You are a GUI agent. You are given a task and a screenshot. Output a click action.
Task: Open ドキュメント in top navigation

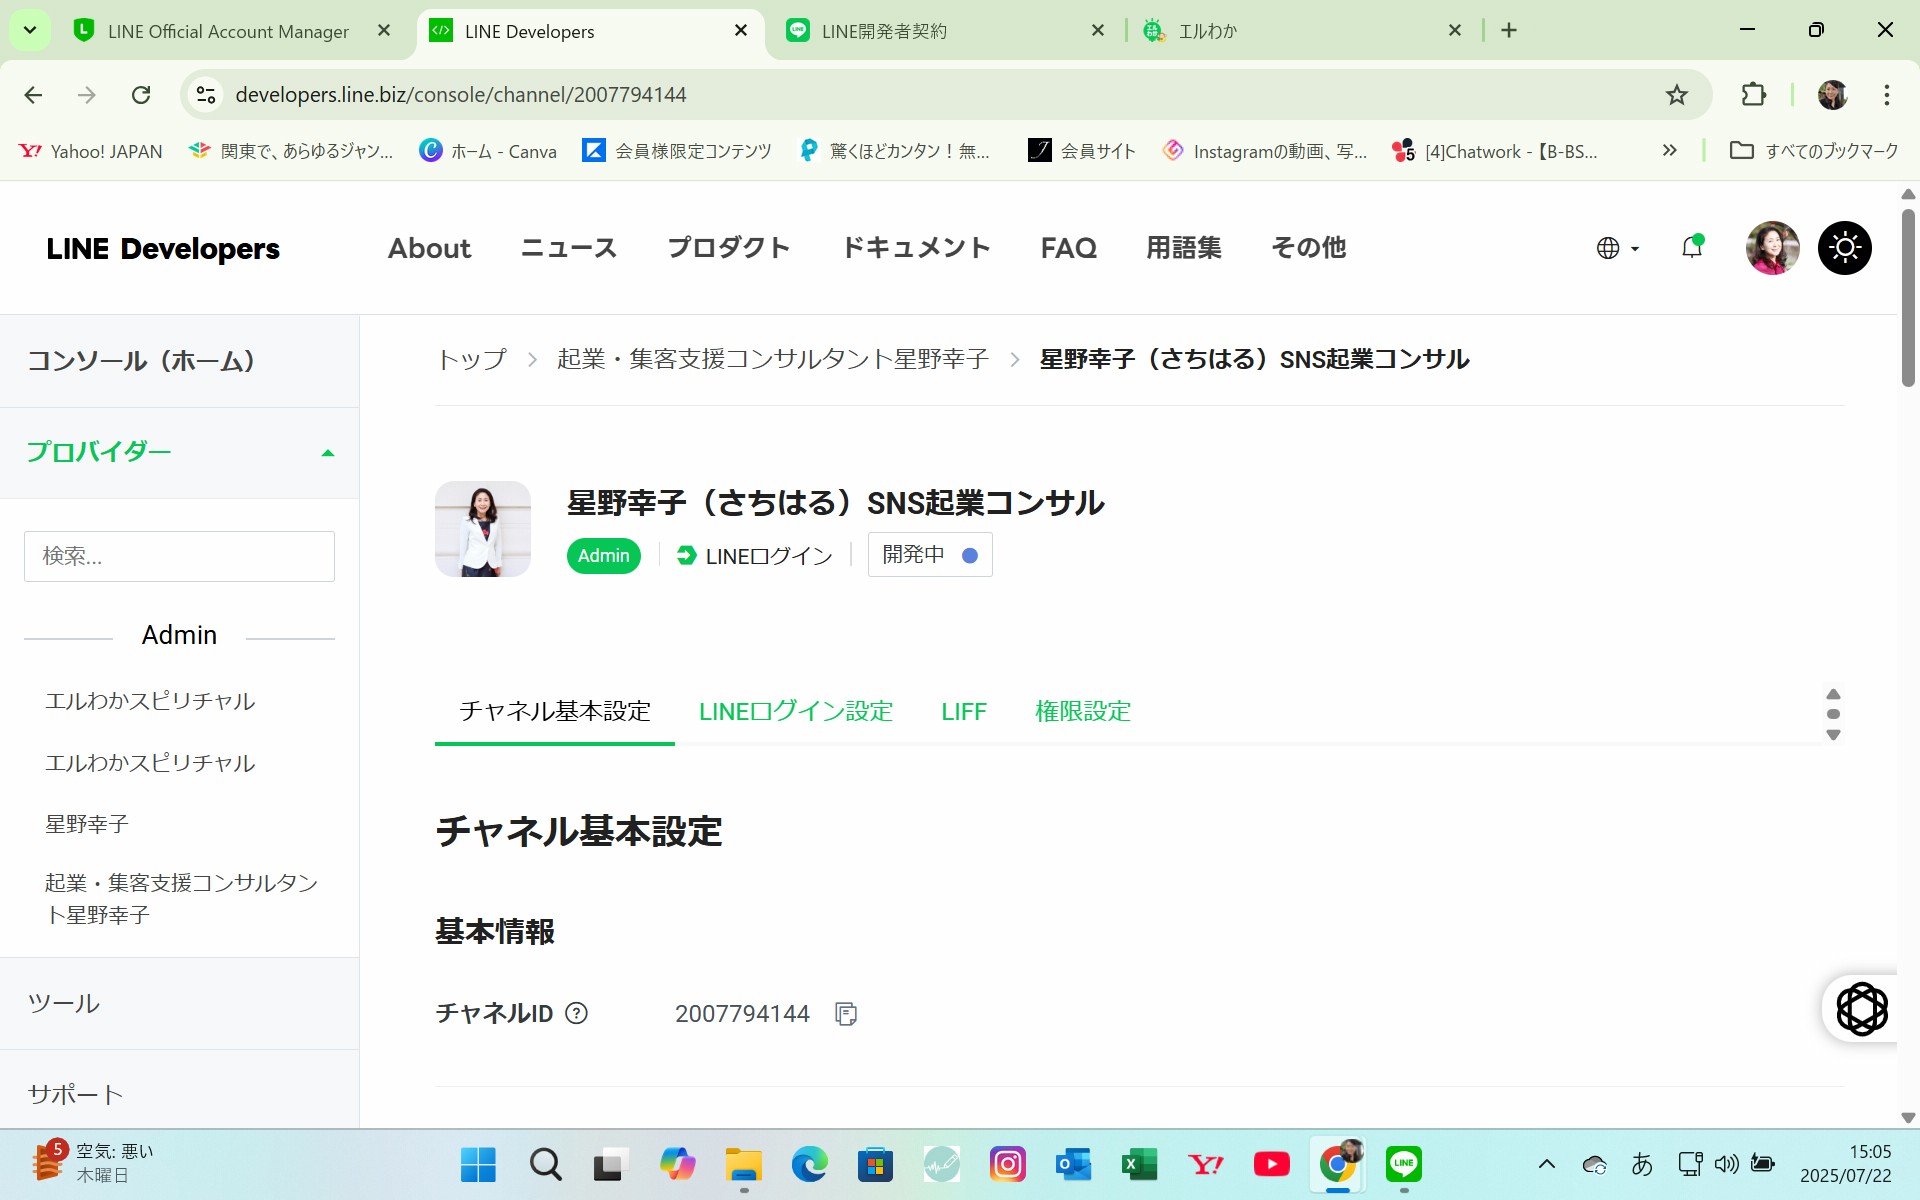click(x=916, y=248)
